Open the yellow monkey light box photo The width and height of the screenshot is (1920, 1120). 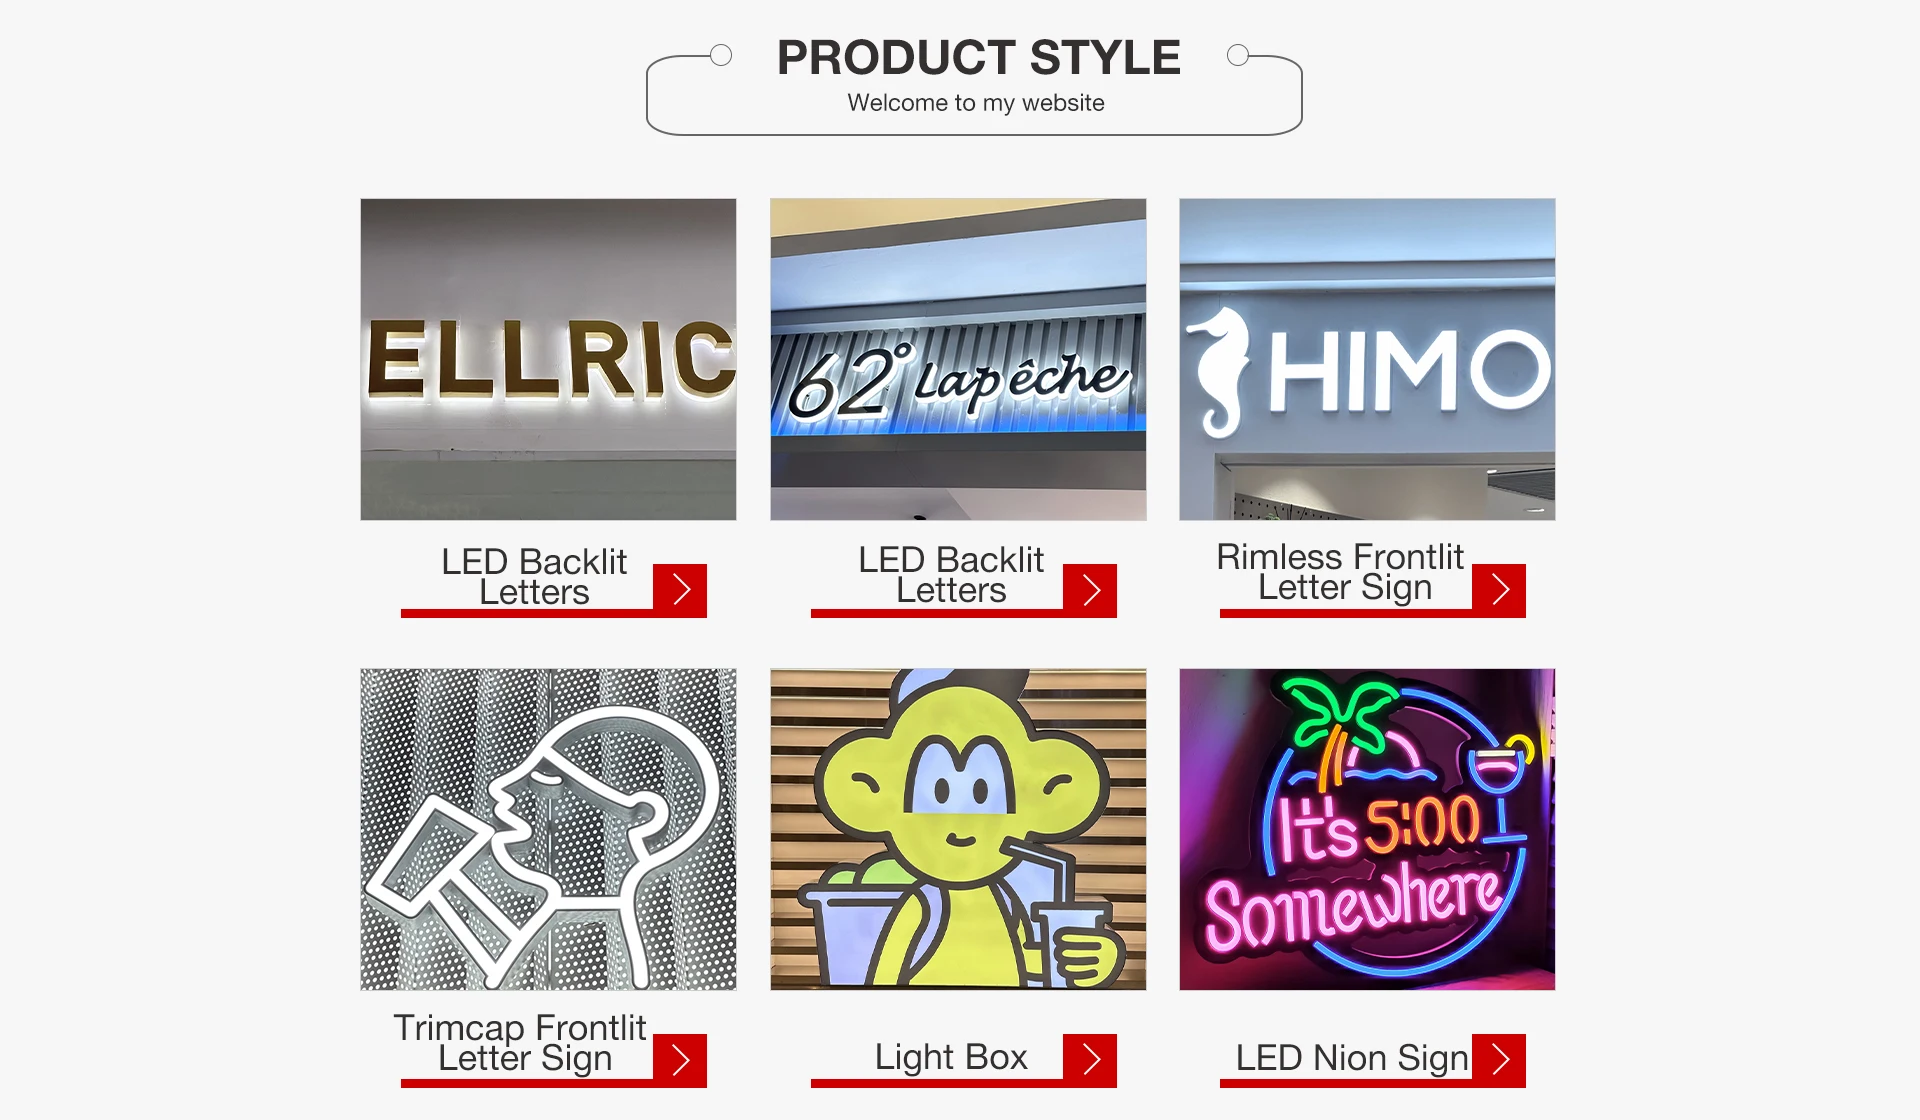tap(958, 829)
